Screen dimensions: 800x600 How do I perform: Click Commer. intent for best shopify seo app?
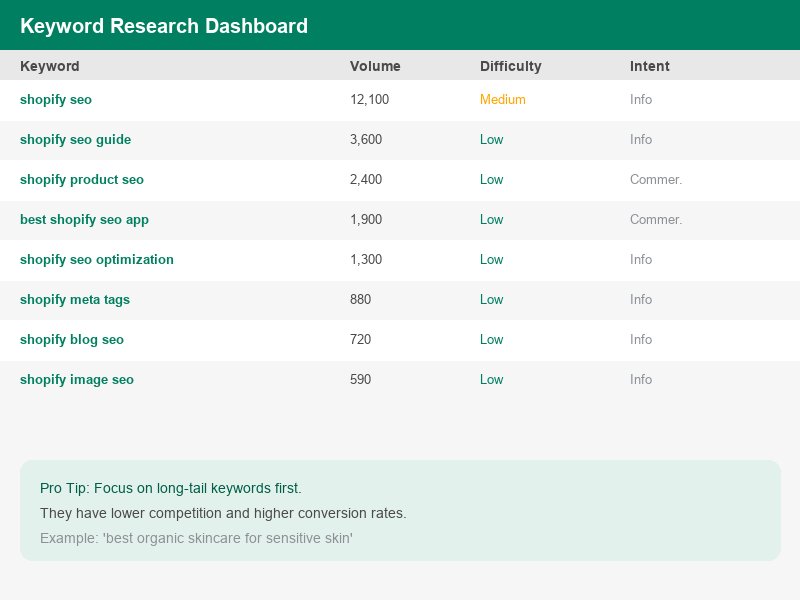656,219
